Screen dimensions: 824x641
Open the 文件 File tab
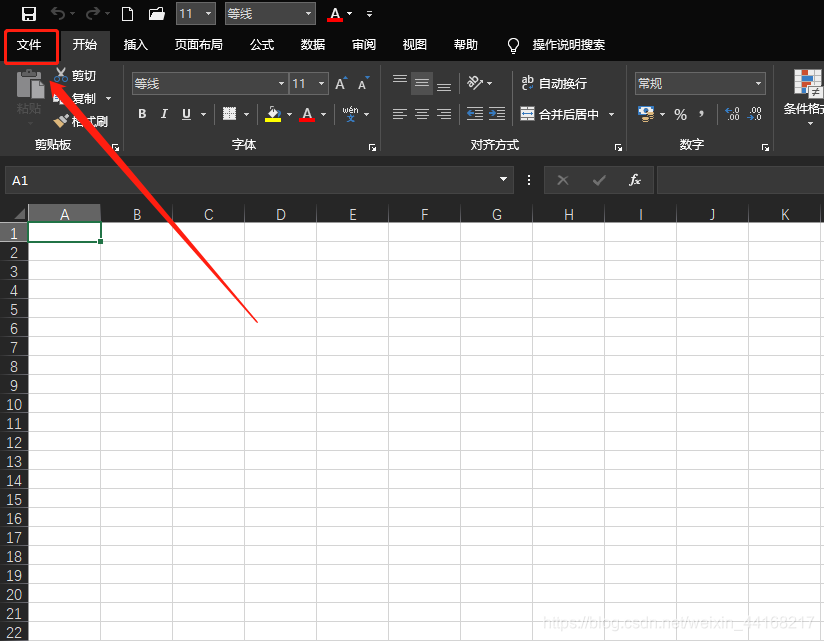point(29,45)
